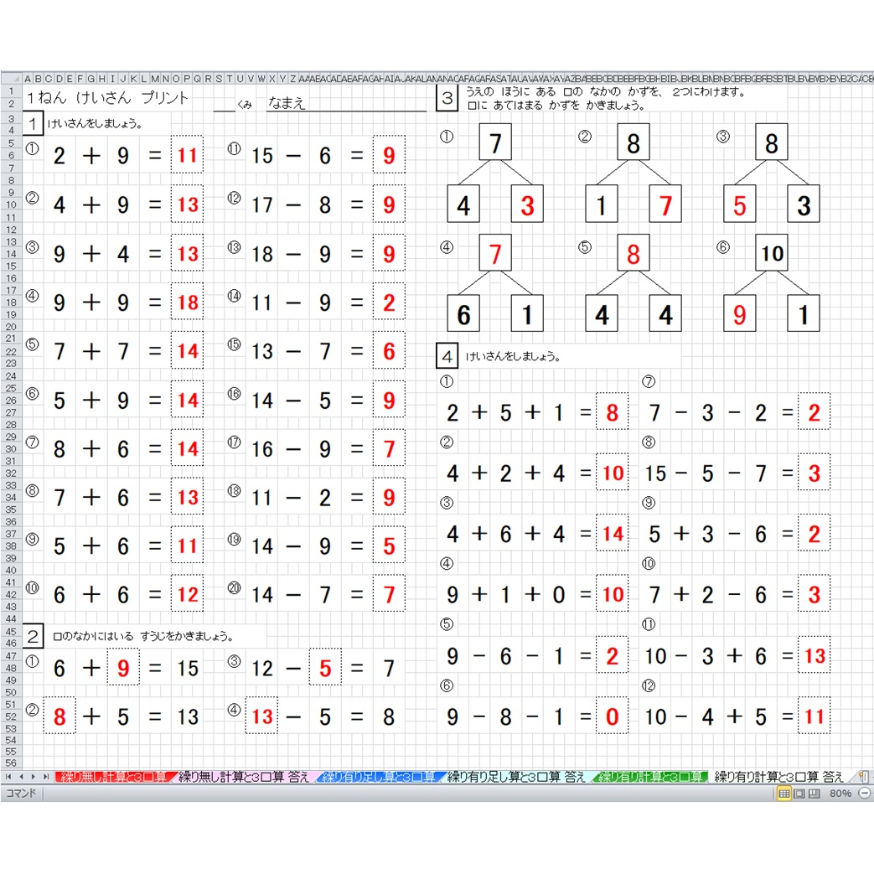874x874 pixels.
Task: Select the コマンド status bar label
Action: coord(21,793)
